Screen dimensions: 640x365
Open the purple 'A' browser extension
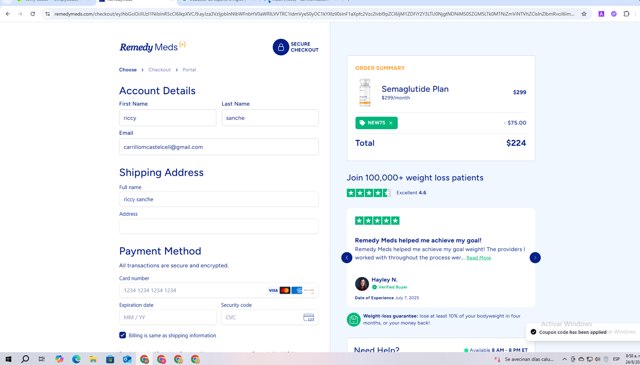coord(601,14)
